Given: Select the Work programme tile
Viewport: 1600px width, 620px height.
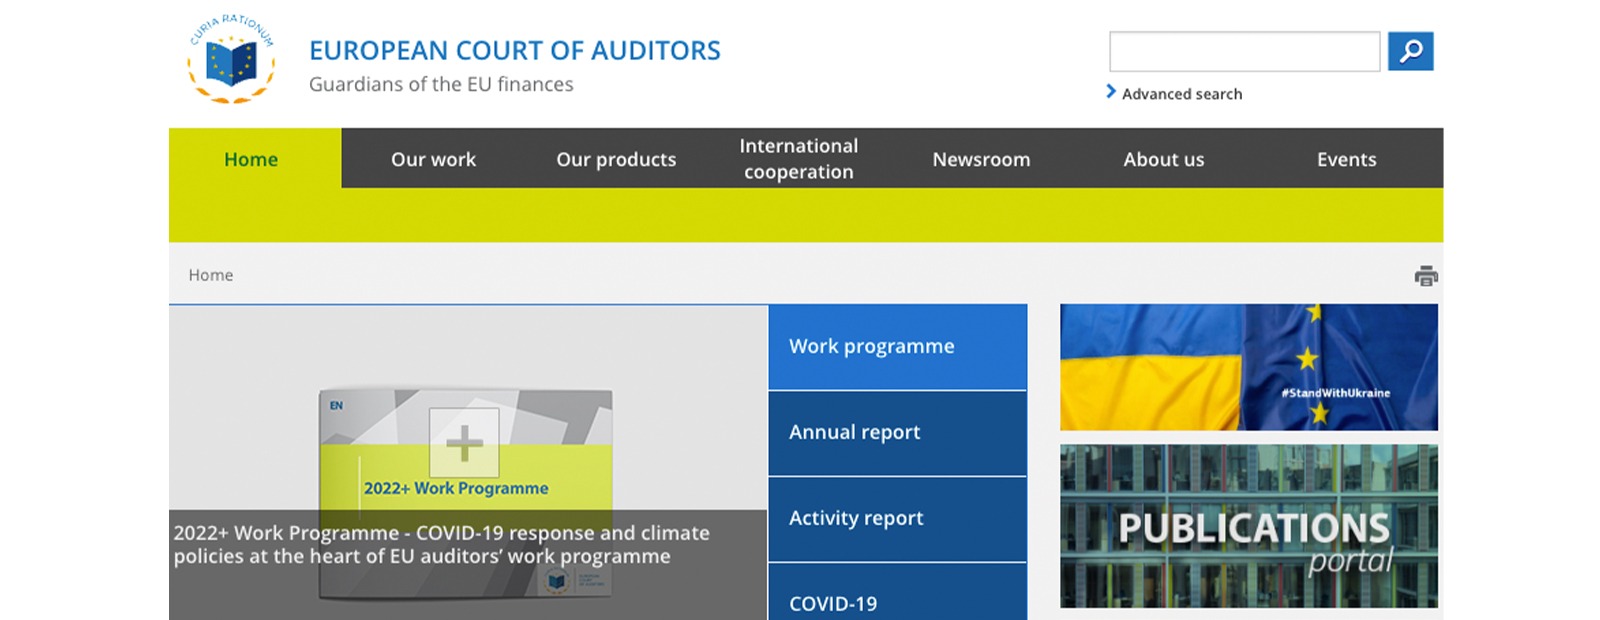Looking at the screenshot, I should pos(898,347).
